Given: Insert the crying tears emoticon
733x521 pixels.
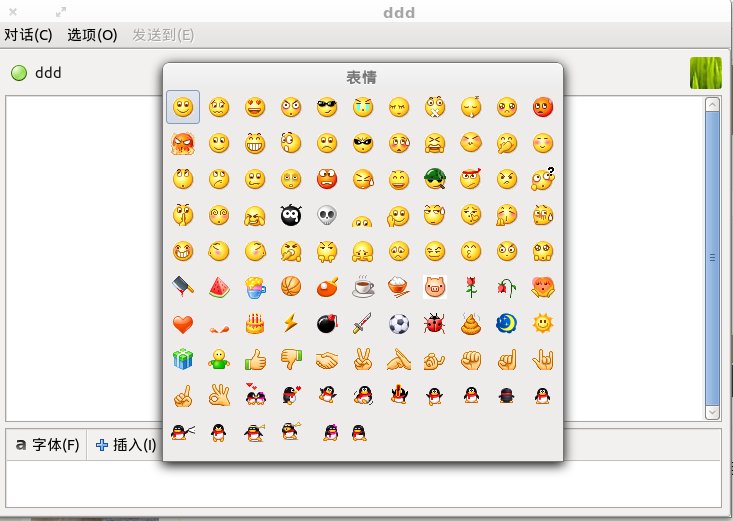Looking at the screenshot, I should (363, 107).
